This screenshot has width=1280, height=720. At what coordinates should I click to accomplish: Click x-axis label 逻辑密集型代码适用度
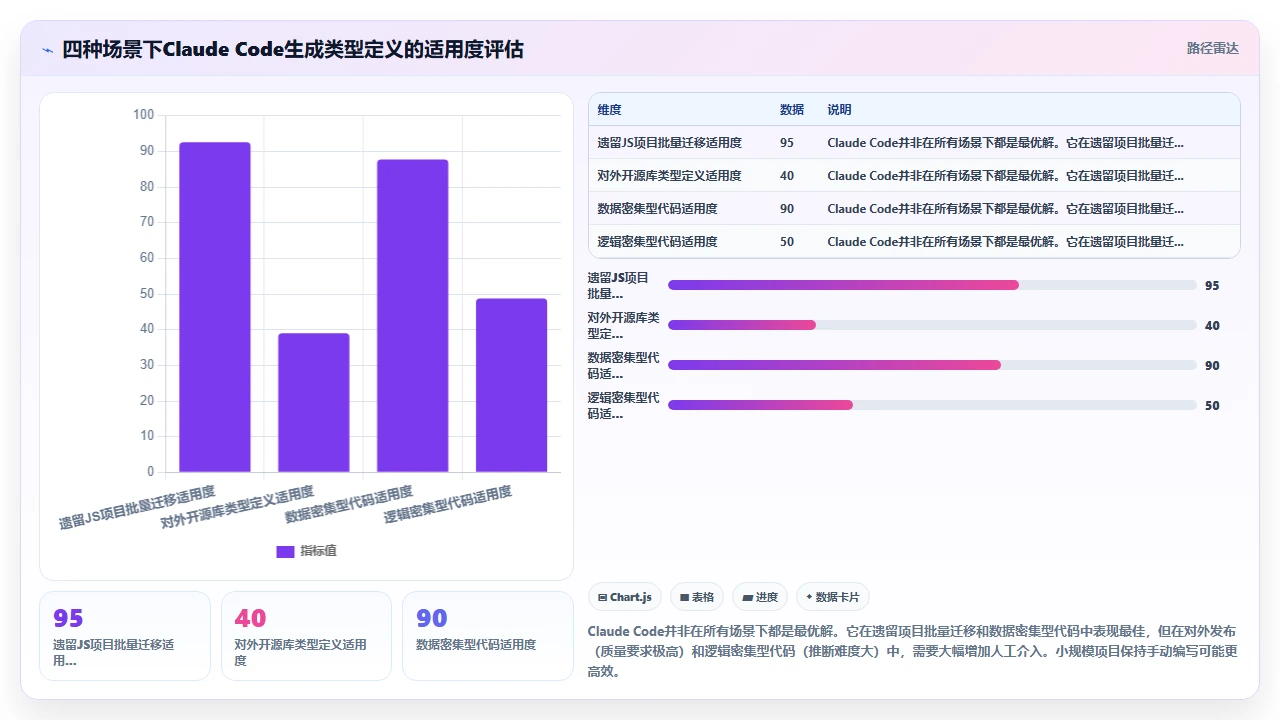click(x=447, y=505)
